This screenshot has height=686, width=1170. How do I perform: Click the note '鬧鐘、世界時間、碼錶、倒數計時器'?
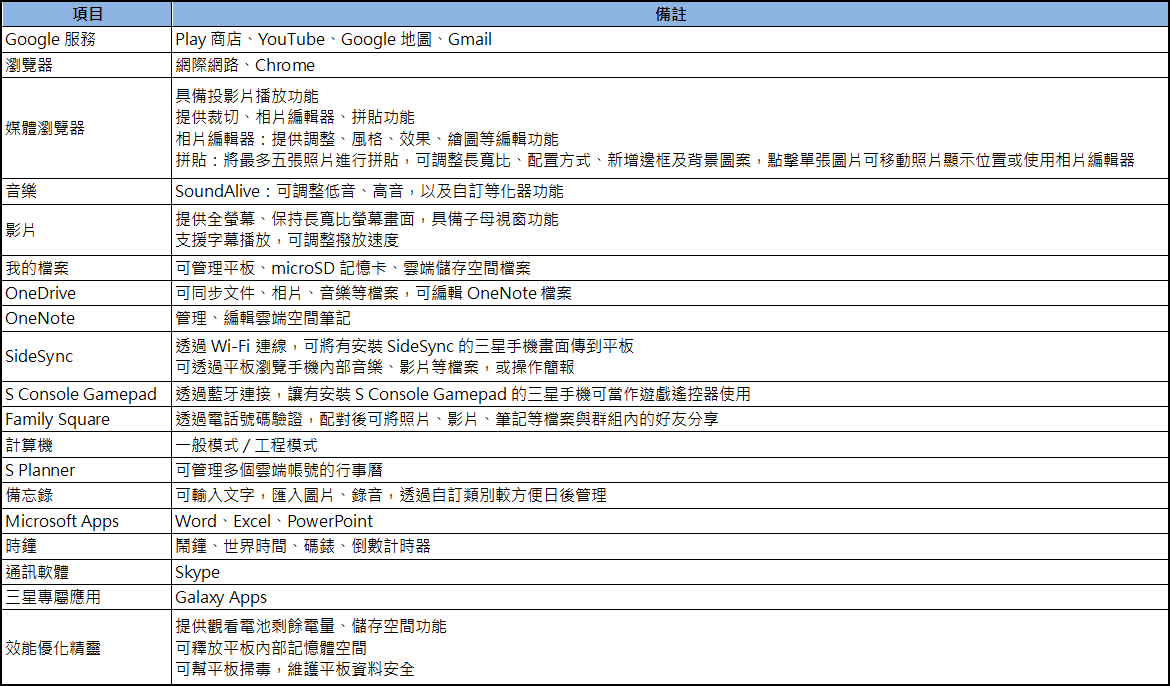pyautogui.click(x=303, y=546)
